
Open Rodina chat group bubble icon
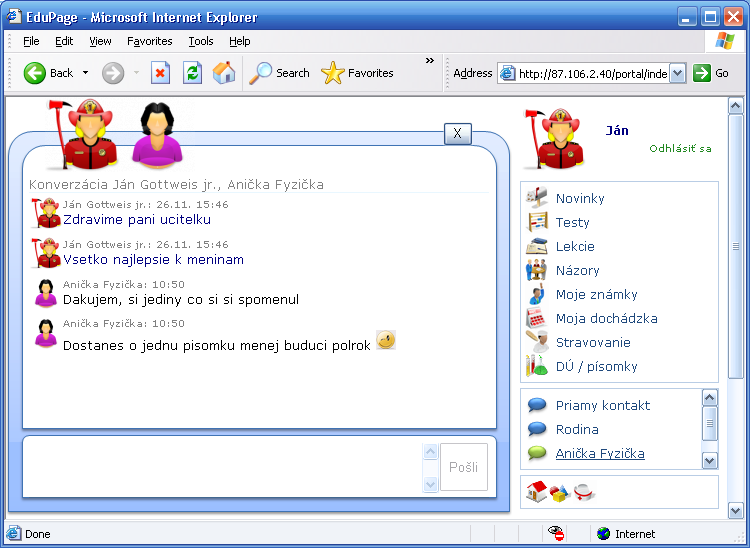pos(537,429)
